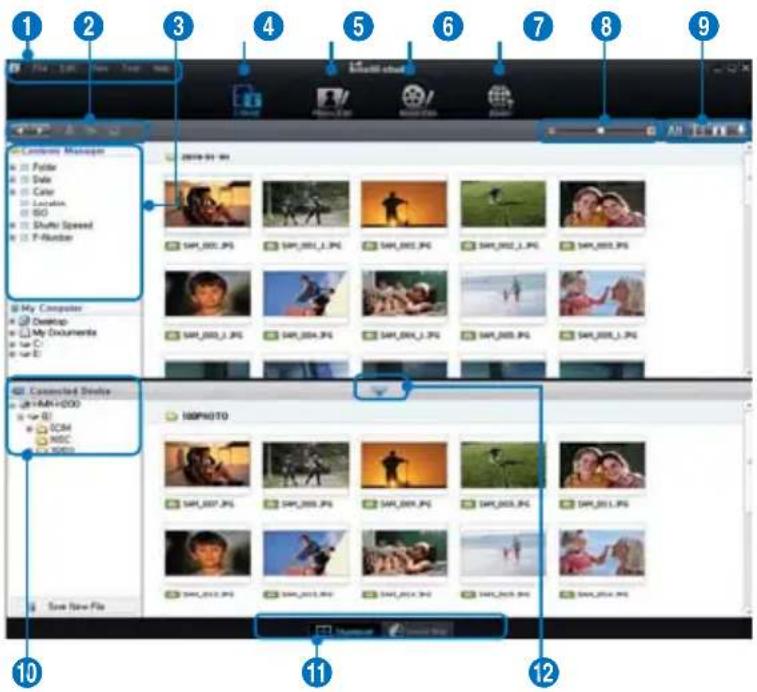
Task: Toggle the video-only file filter
Action: coord(719,130)
